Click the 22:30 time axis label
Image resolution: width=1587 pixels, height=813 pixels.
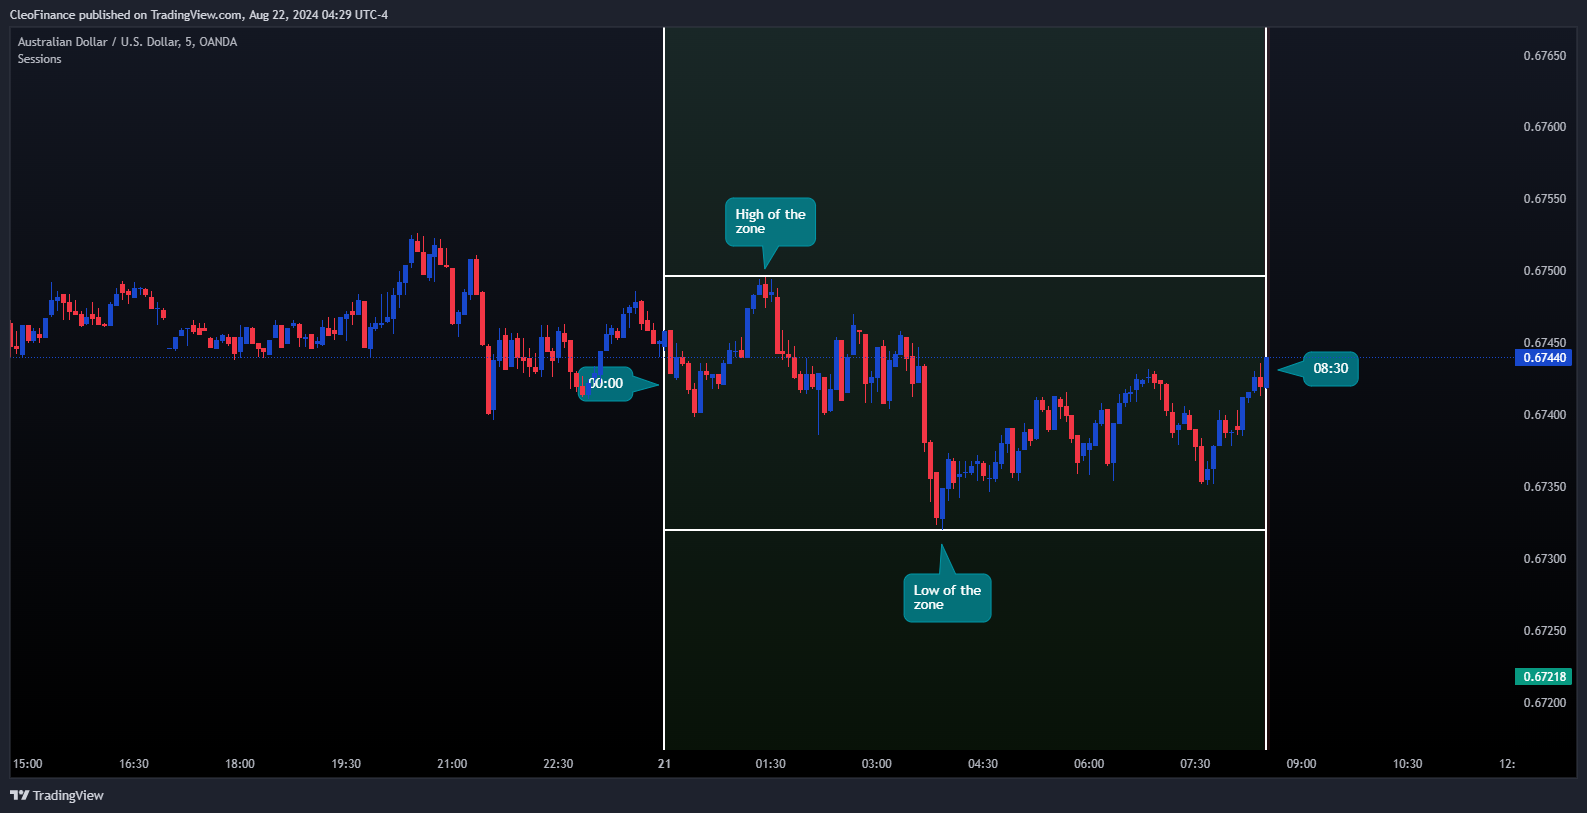558,764
